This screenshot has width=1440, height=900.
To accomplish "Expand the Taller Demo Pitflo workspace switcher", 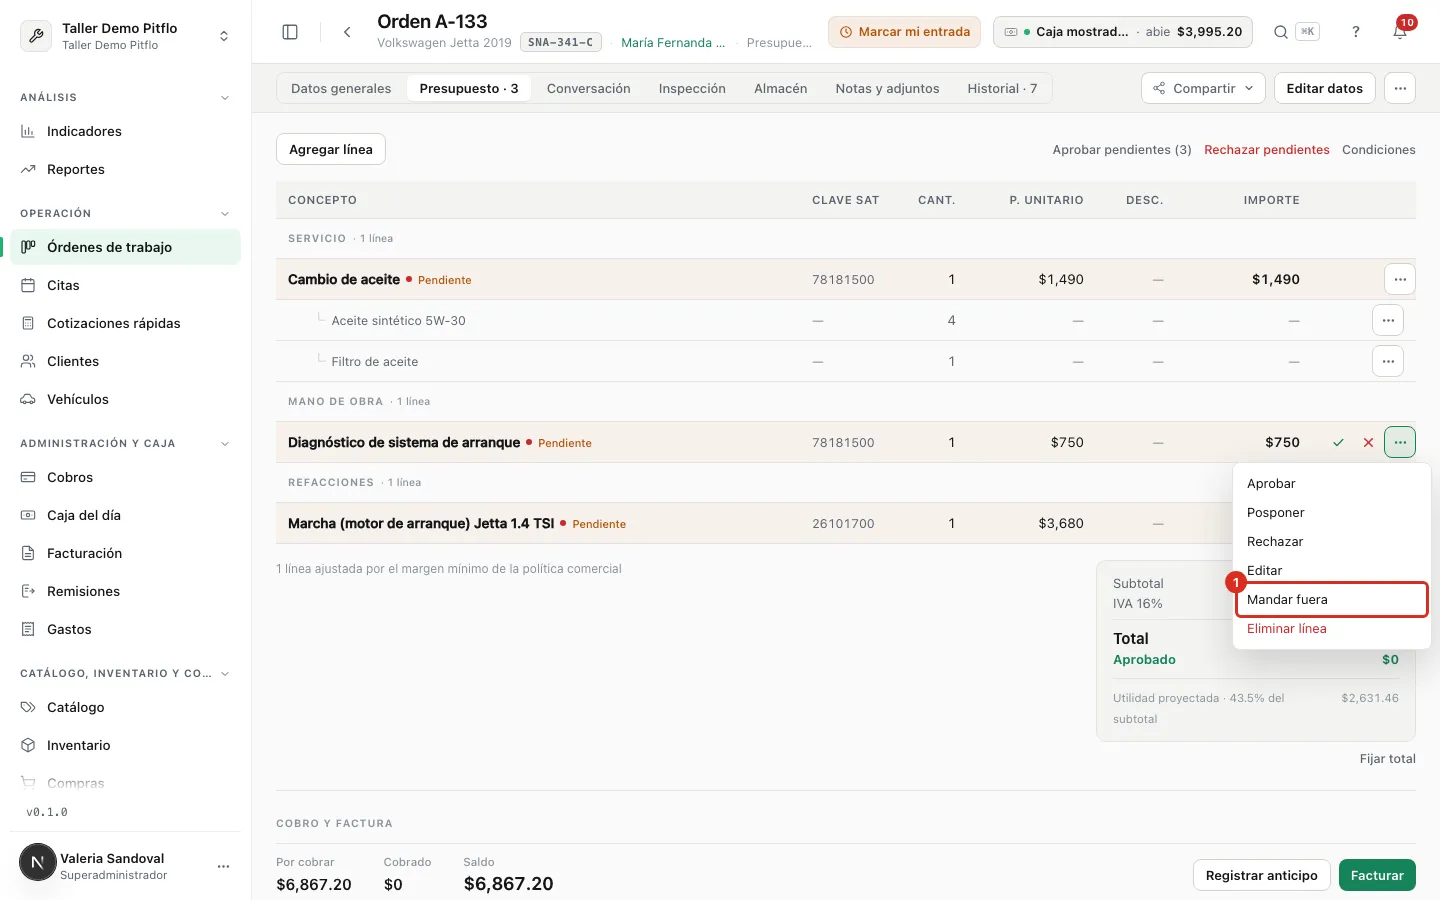I will (x=125, y=36).
